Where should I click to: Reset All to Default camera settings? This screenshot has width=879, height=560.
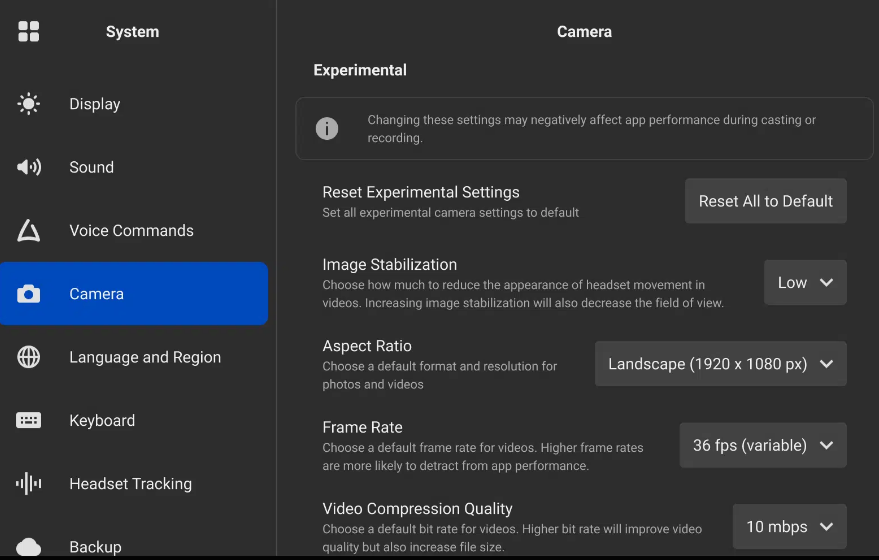766,201
